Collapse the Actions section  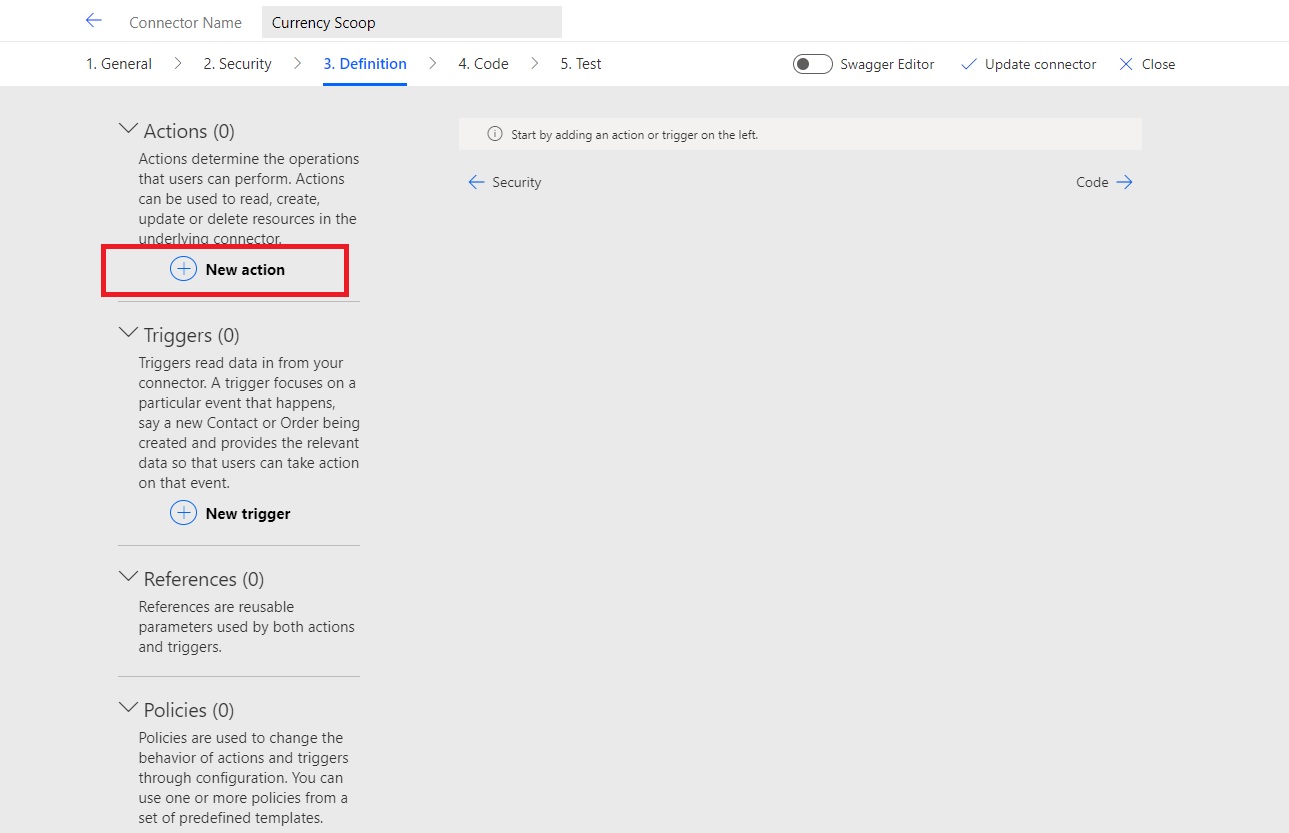128,127
